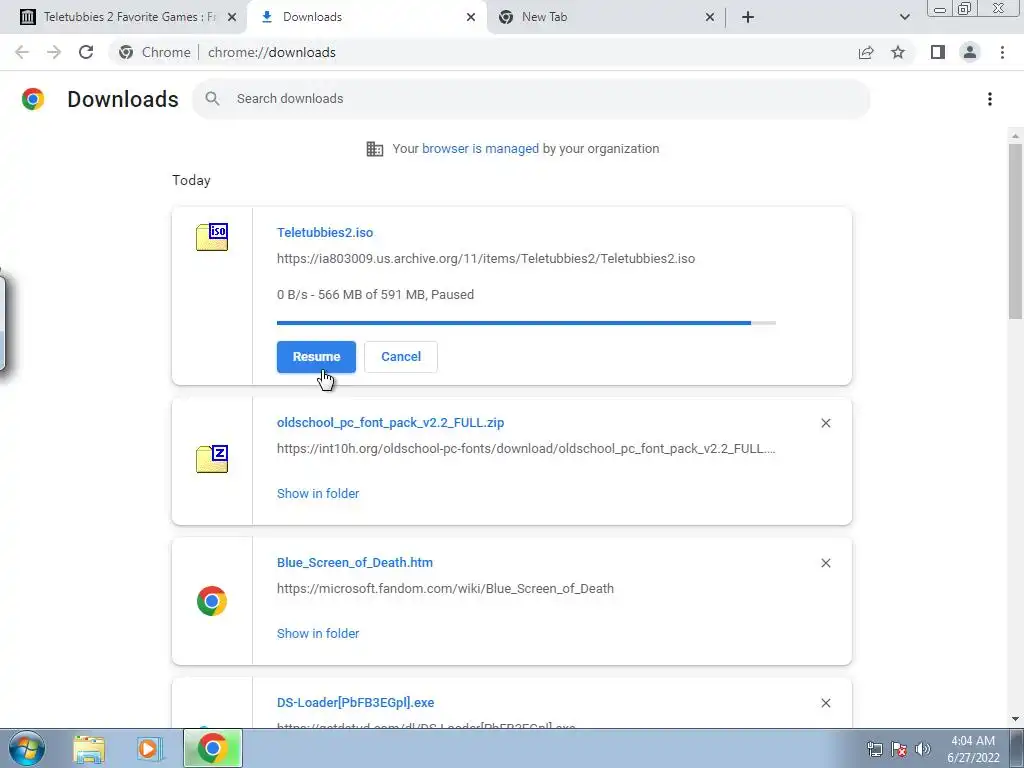The height and width of the screenshot is (768, 1024).
Task: Bookmark this page with the star icon
Action: click(x=898, y=52)
